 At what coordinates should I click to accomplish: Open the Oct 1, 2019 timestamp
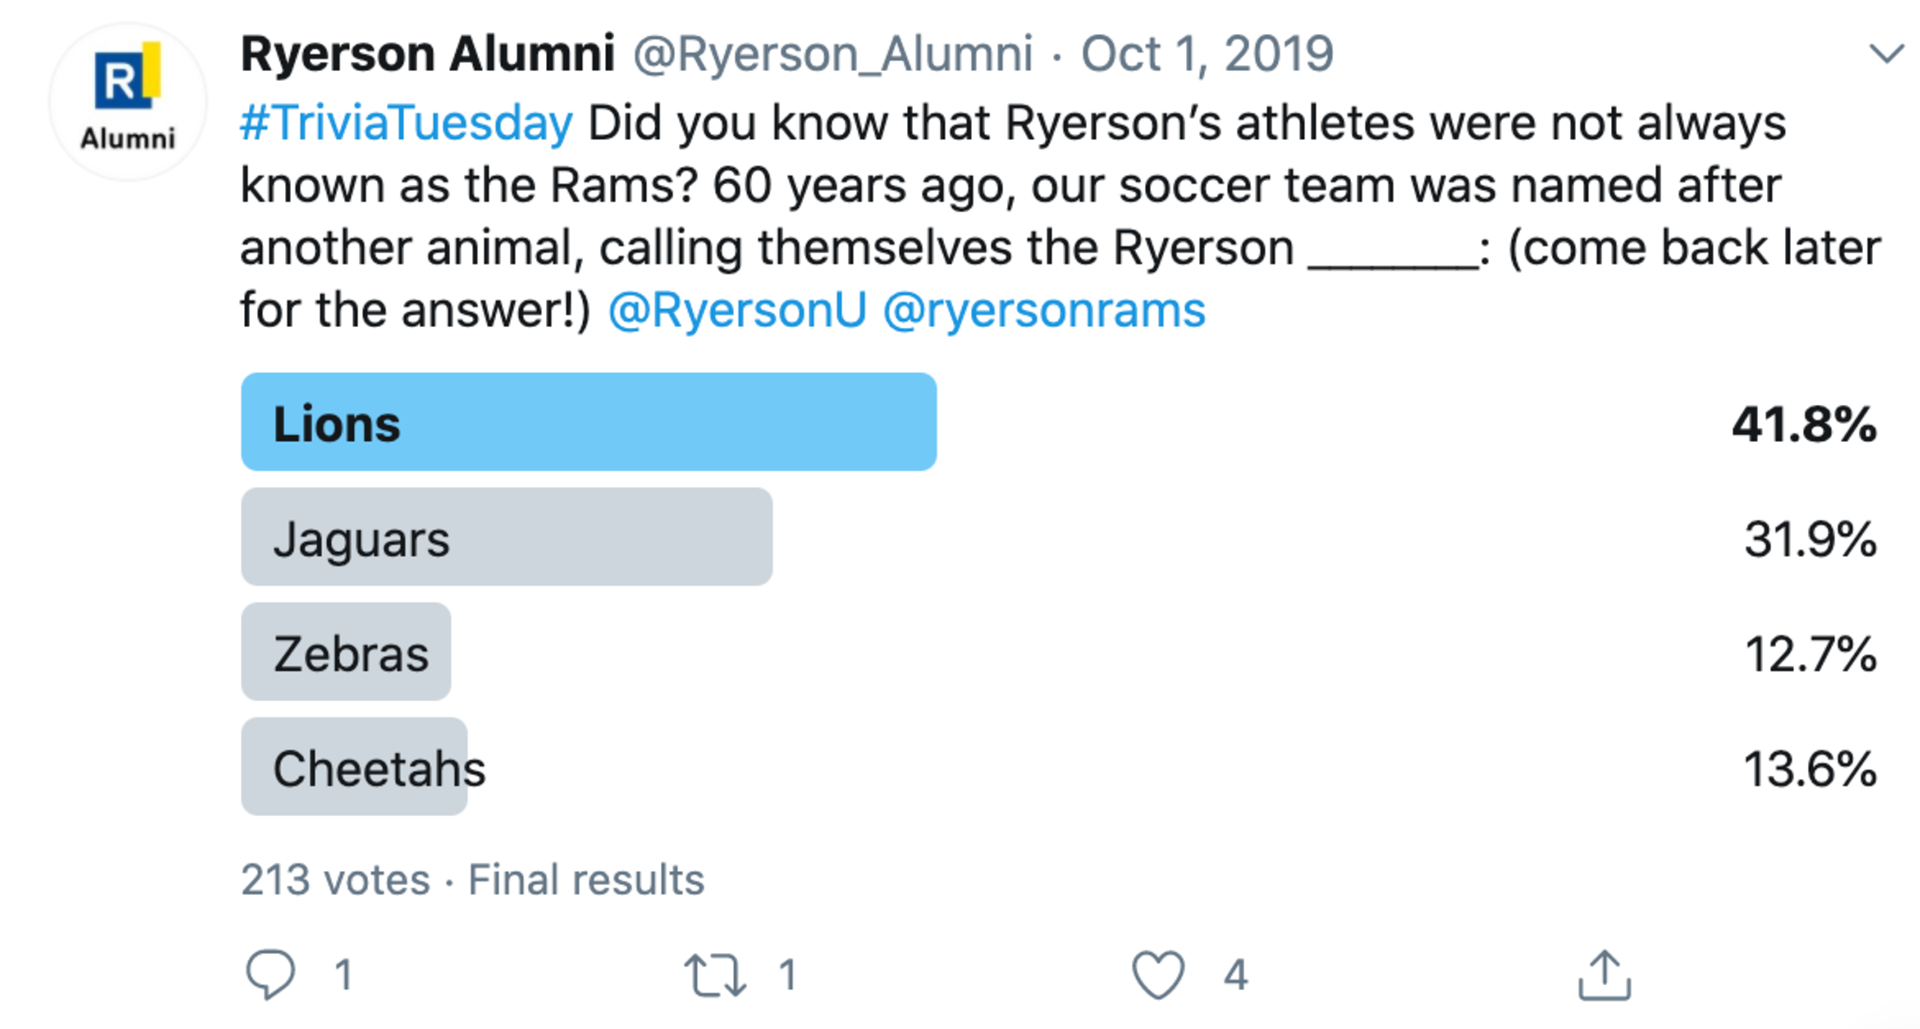(1207, 54)
